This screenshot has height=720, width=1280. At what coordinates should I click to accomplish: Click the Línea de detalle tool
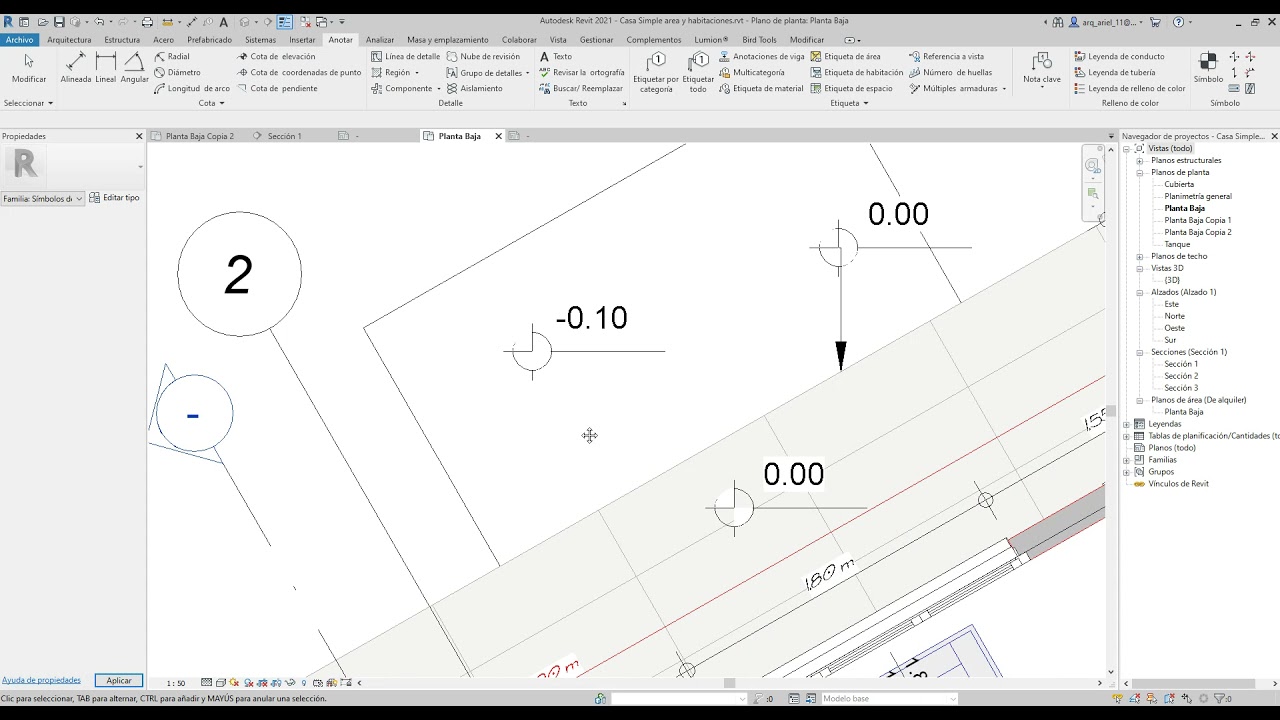[x=405, y=57]
